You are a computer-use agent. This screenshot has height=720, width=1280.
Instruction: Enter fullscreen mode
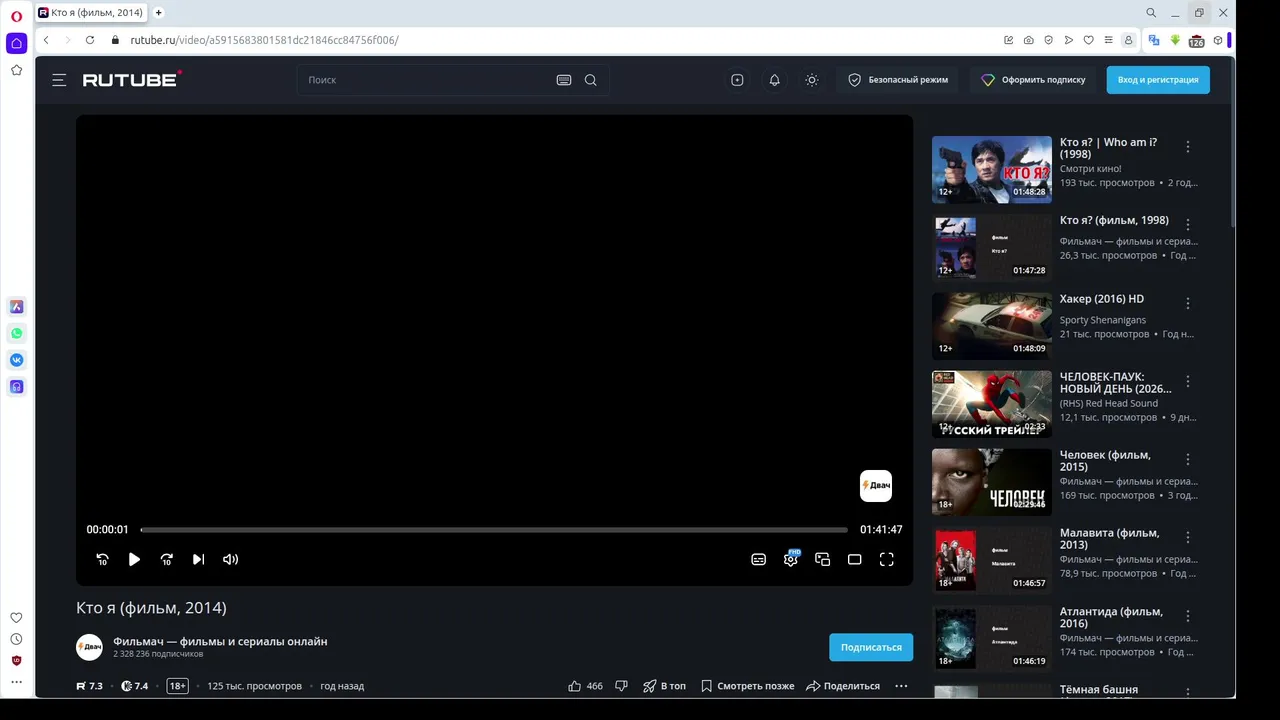coord(886,559)
